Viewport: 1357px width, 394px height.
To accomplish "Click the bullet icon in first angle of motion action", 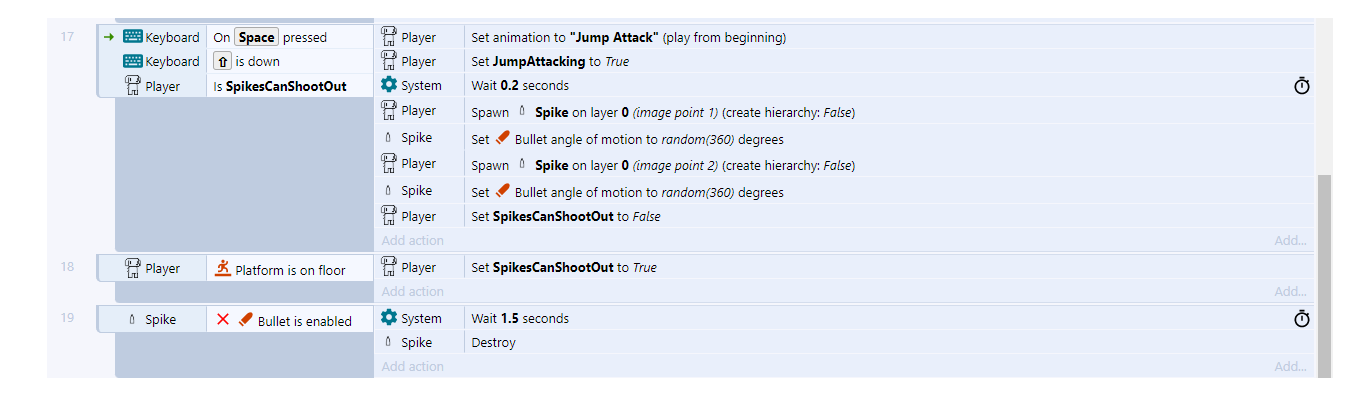I will (503, 138).
